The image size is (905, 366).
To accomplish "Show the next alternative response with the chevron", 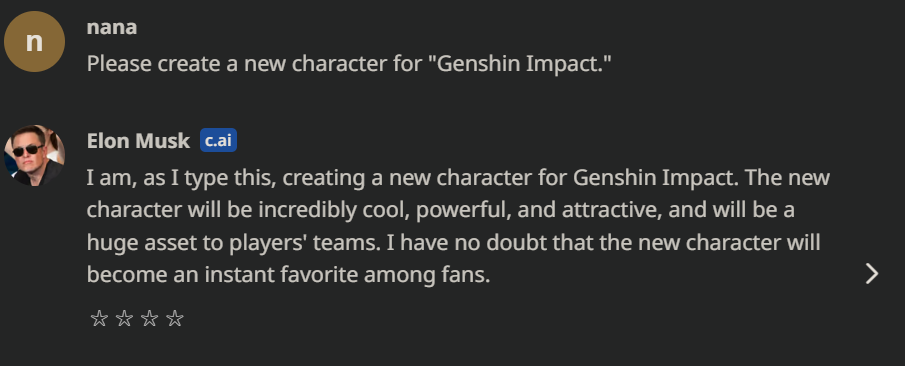I will tap(872, 274).
